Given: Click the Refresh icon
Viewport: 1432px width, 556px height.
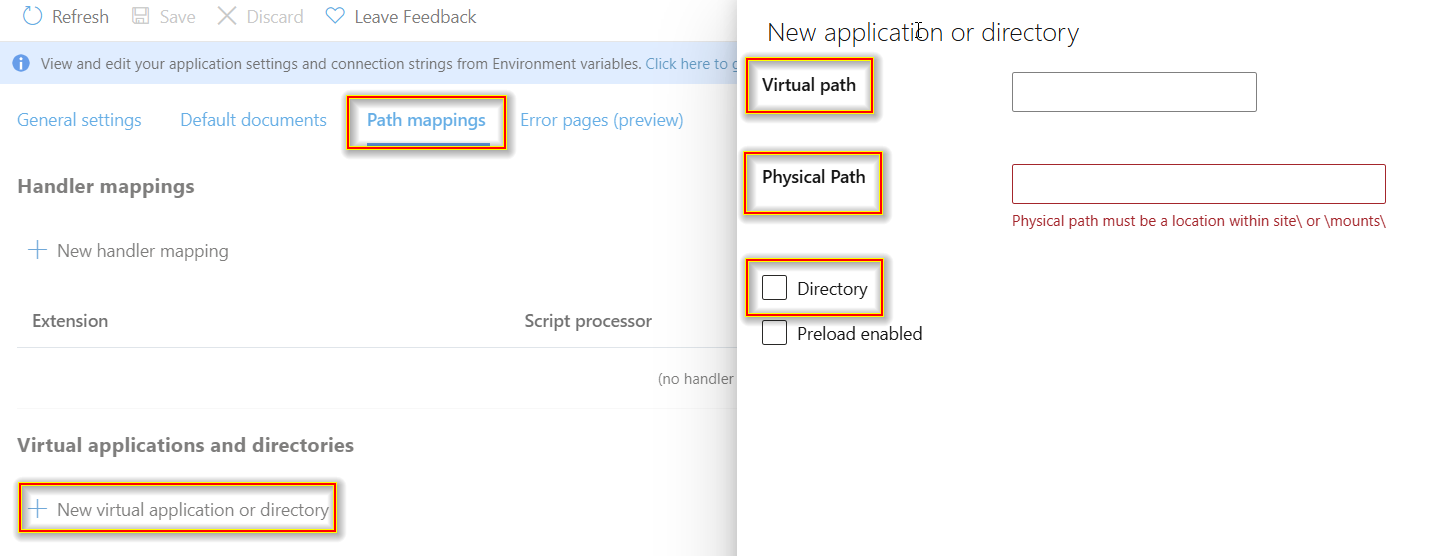Looking at the screenshot, I should [x=32, y=16].
